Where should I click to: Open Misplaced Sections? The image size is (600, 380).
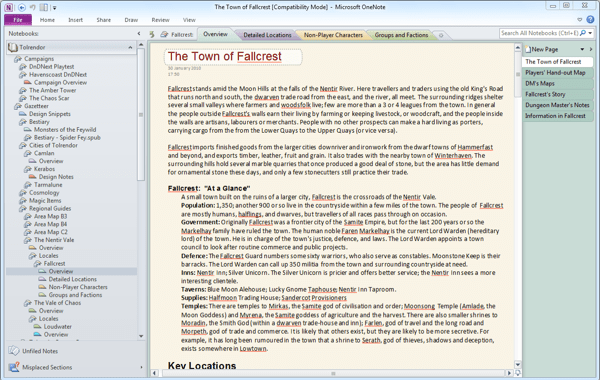coord(47,367)
